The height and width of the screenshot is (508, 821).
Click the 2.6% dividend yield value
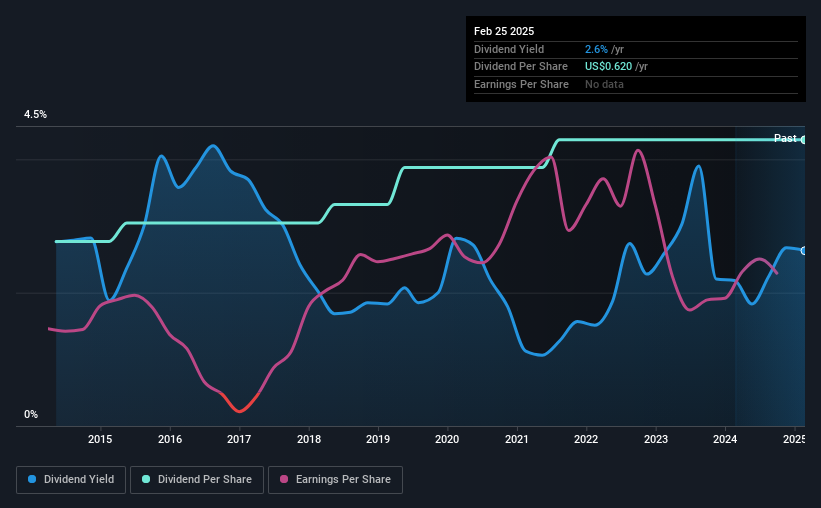(596, 49)
